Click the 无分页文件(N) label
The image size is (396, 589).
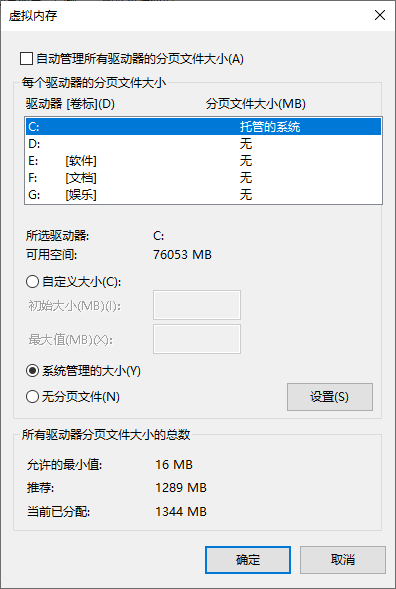tap(81, 397)
